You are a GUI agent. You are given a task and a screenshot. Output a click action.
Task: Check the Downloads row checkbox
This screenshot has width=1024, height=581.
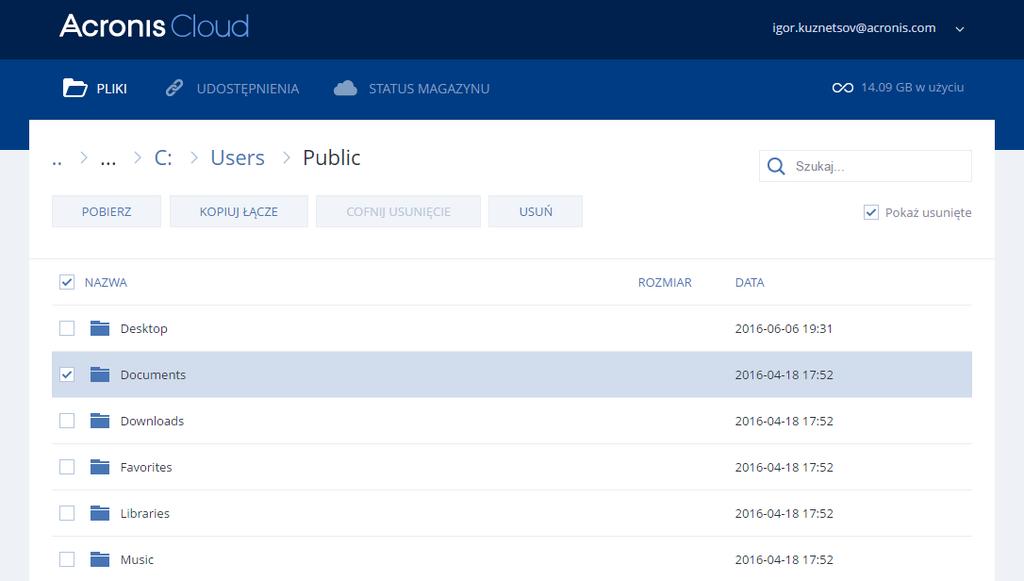point(67,420)
